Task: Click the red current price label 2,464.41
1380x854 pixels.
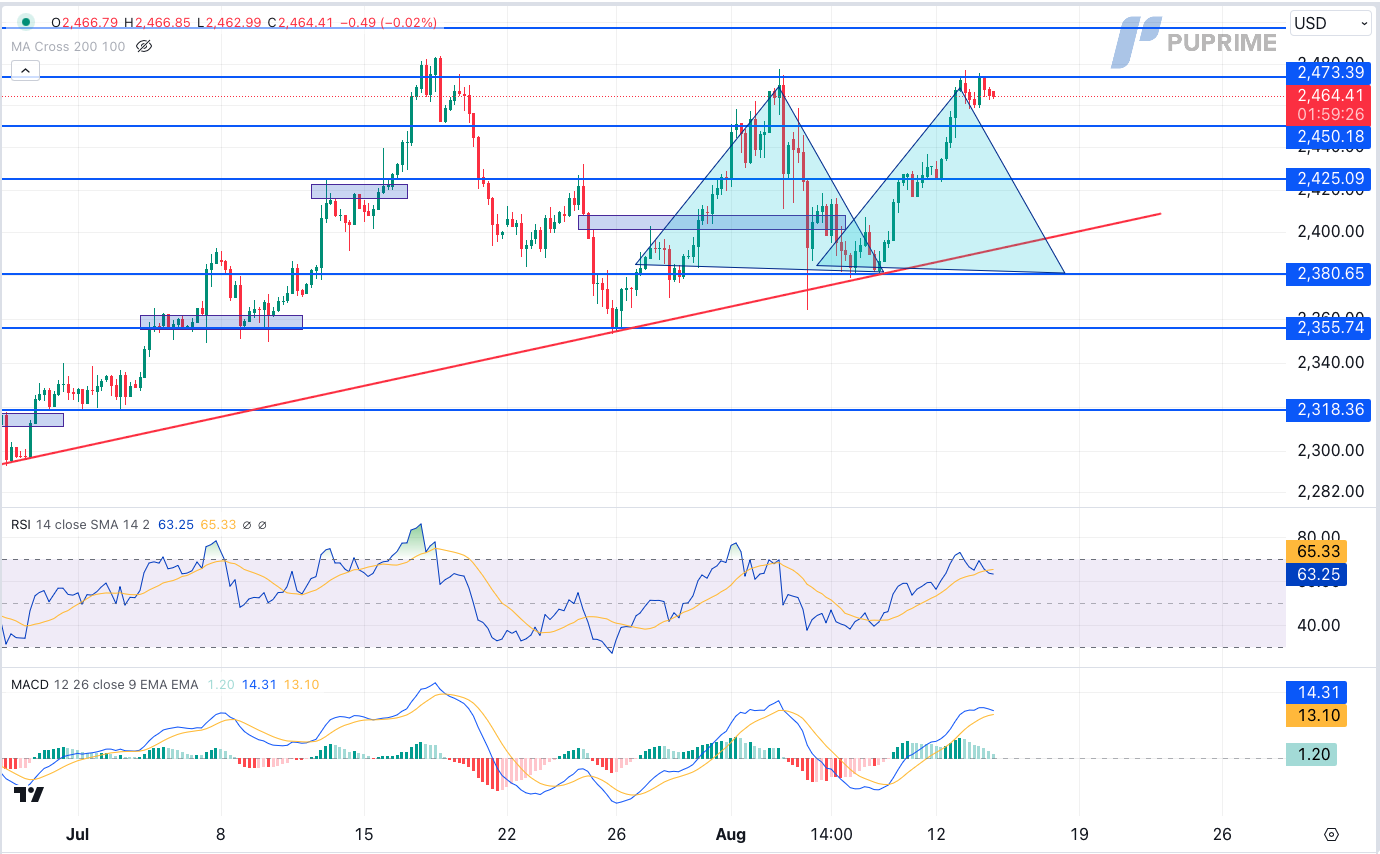Action: tap(1332, 96)
